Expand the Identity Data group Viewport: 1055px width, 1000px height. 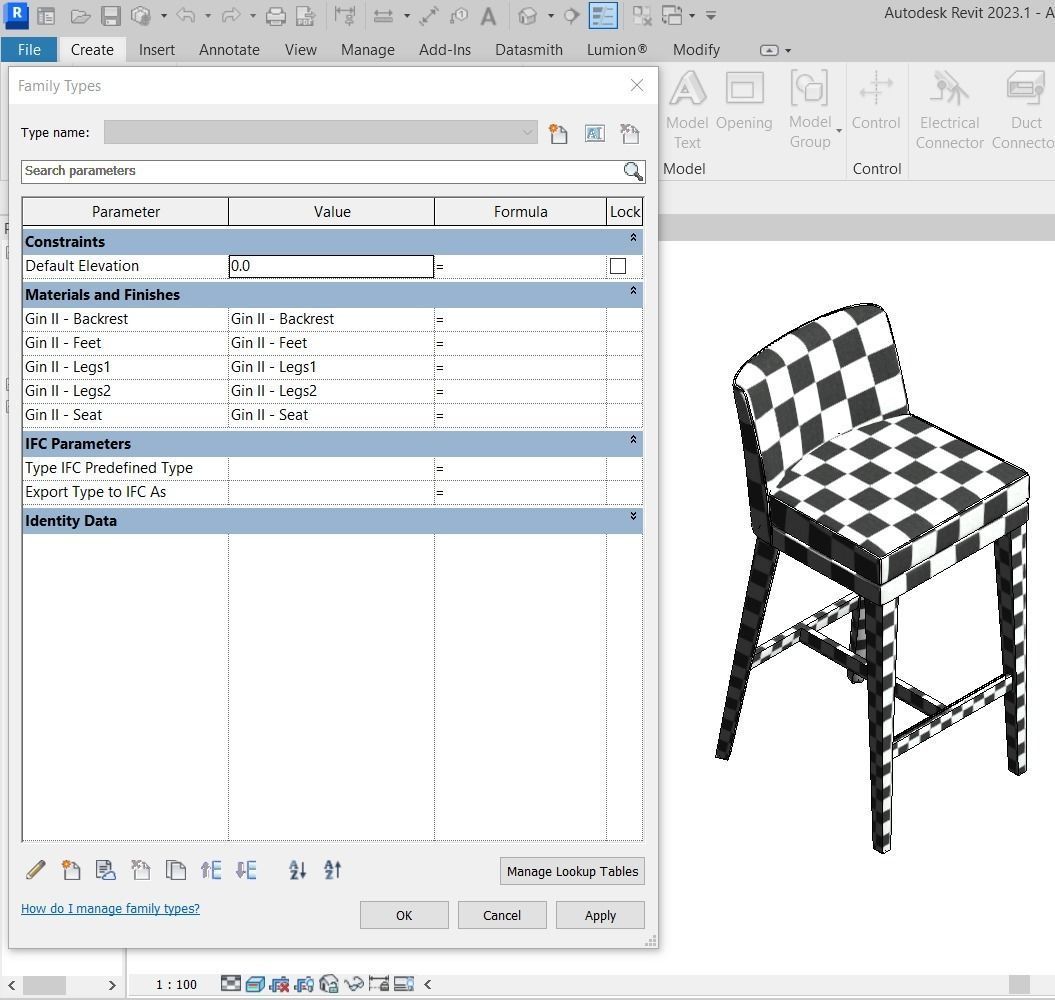(633, 517)
